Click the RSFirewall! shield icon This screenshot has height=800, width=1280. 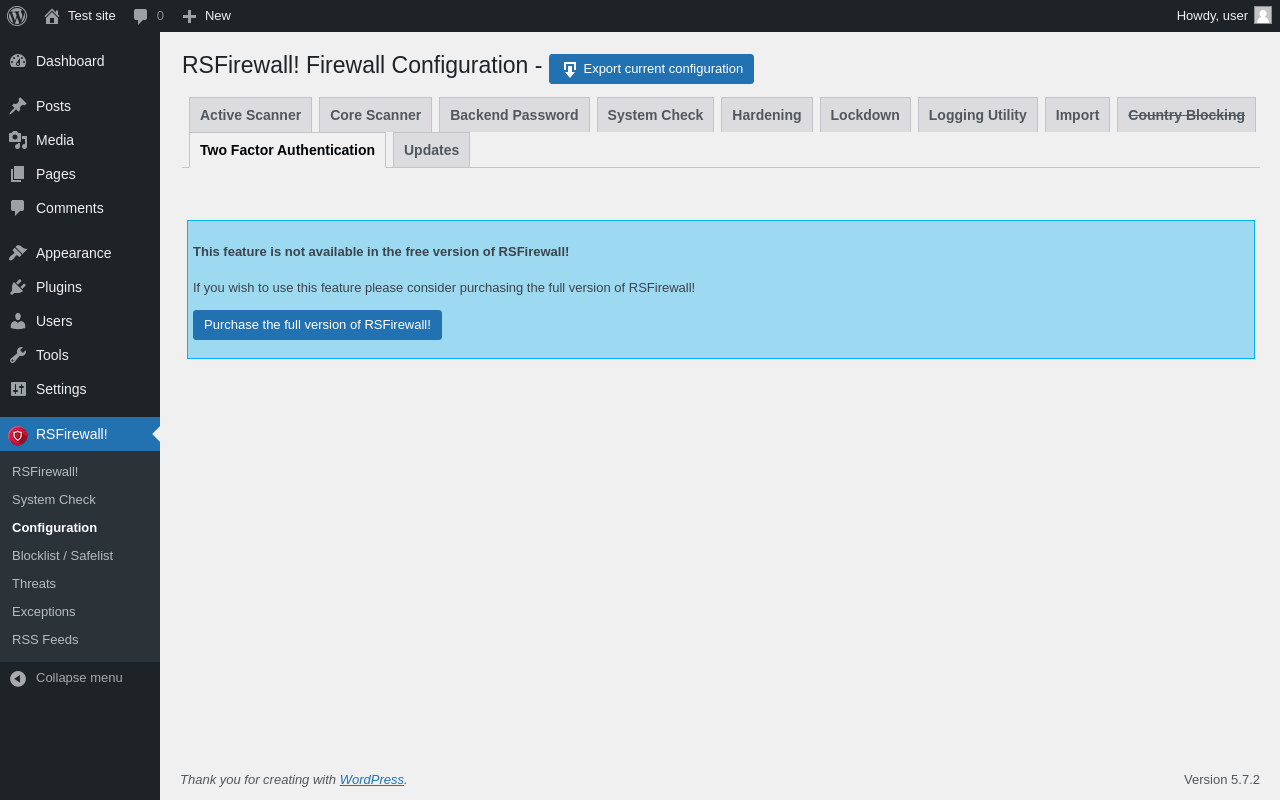tap(18, 435)
